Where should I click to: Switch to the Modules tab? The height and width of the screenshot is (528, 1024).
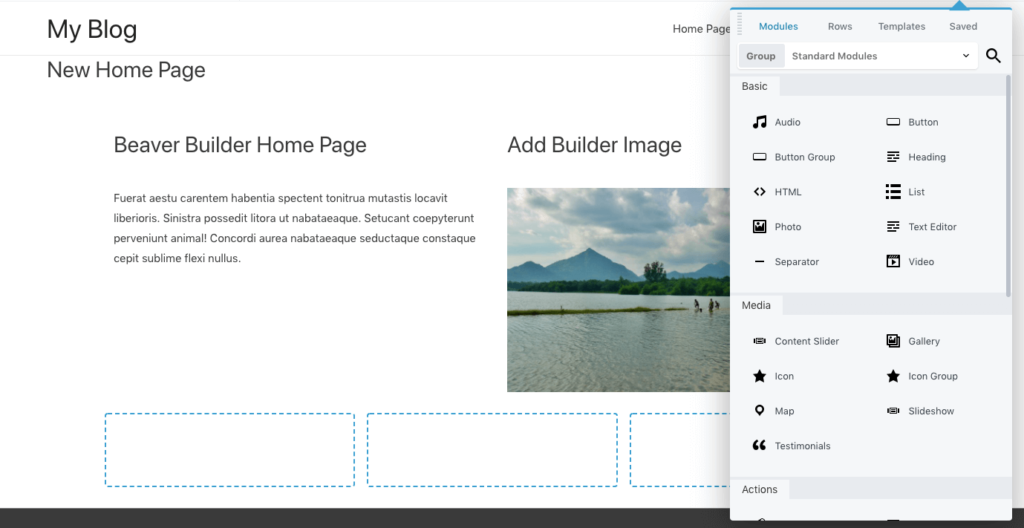click(x=778, y=27)
